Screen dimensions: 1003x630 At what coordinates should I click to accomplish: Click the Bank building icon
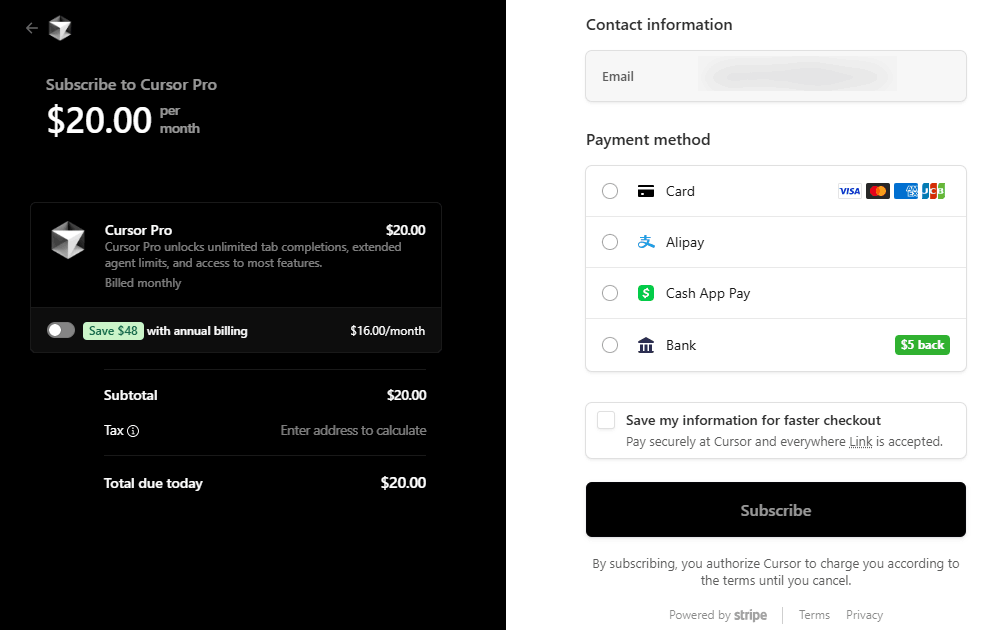coord(646,345)
